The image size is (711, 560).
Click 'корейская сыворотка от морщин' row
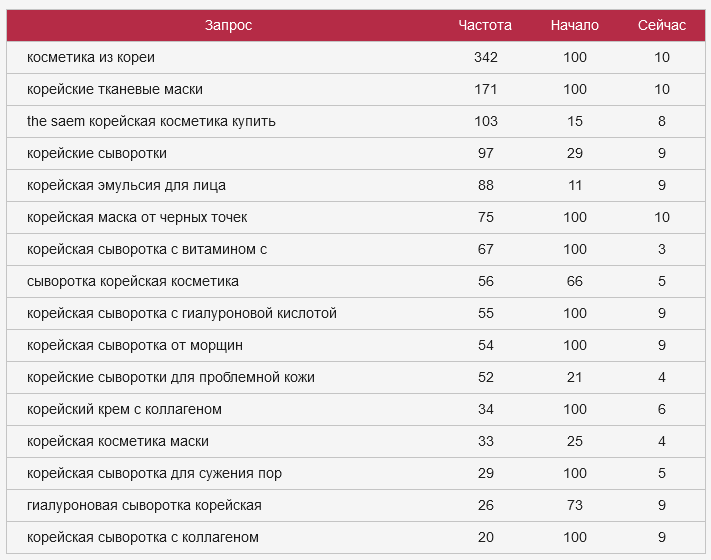point(135,345)
